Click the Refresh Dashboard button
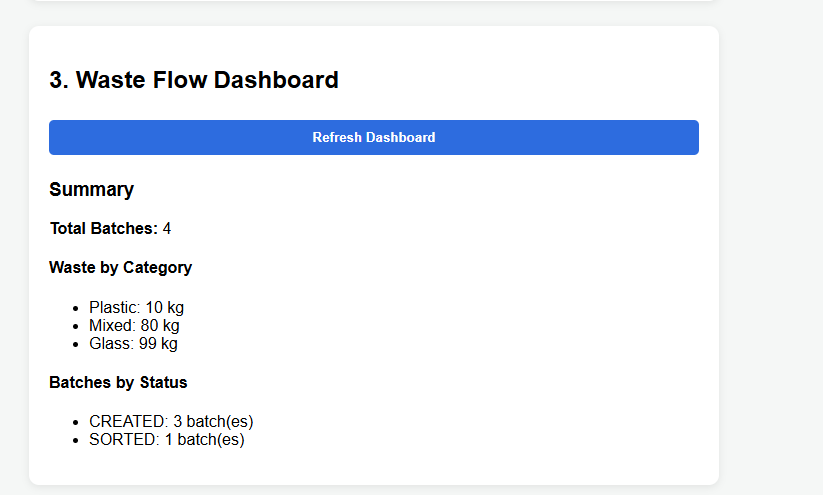The image size is (823, 495). (x=374, y=138)
